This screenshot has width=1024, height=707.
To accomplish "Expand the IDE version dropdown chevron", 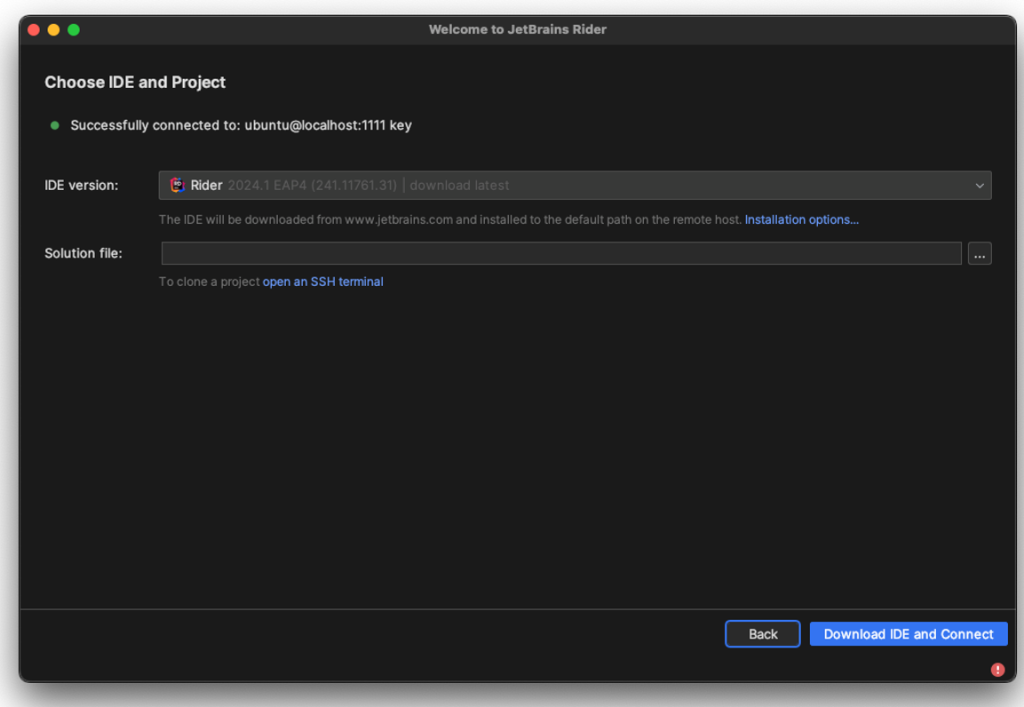I will [982, 185].
